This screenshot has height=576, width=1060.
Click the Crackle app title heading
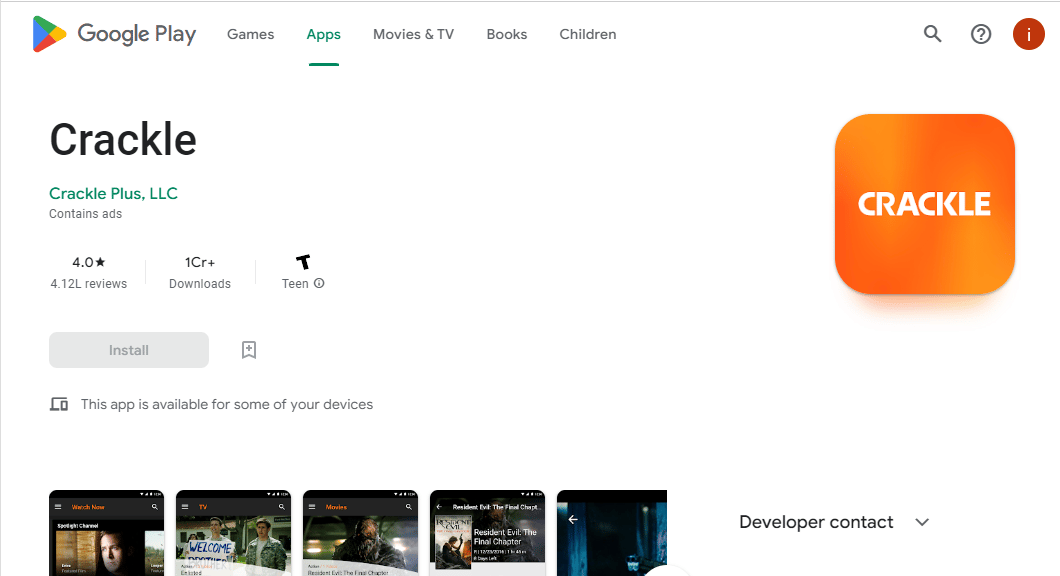click(122, 139)
